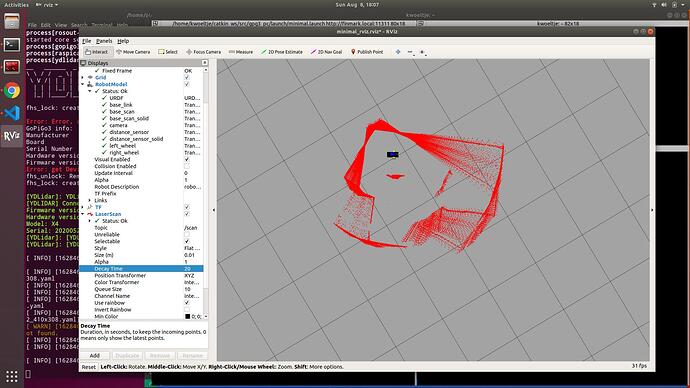The image size is (690, 388).
Task: Launch Google Chrome from the dock
Action: pos(12,91)
